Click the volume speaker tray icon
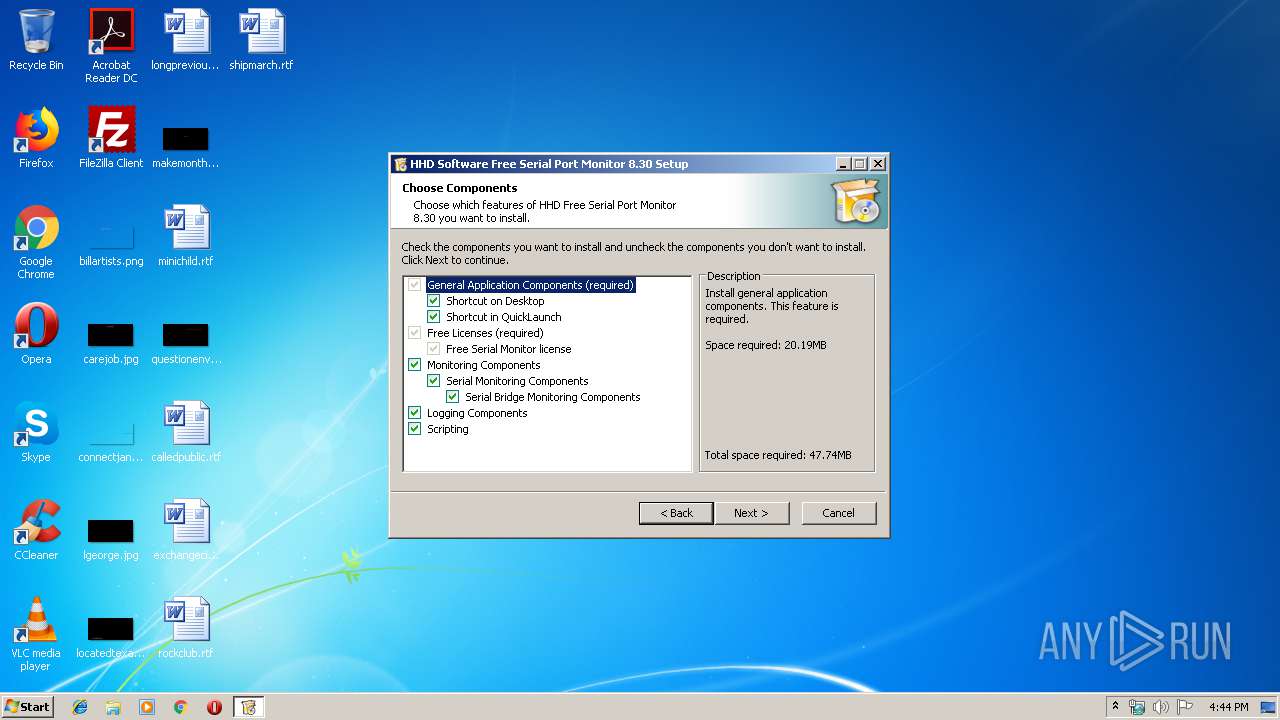This screenshot has height=720, width=1280. click(1160, 707)
